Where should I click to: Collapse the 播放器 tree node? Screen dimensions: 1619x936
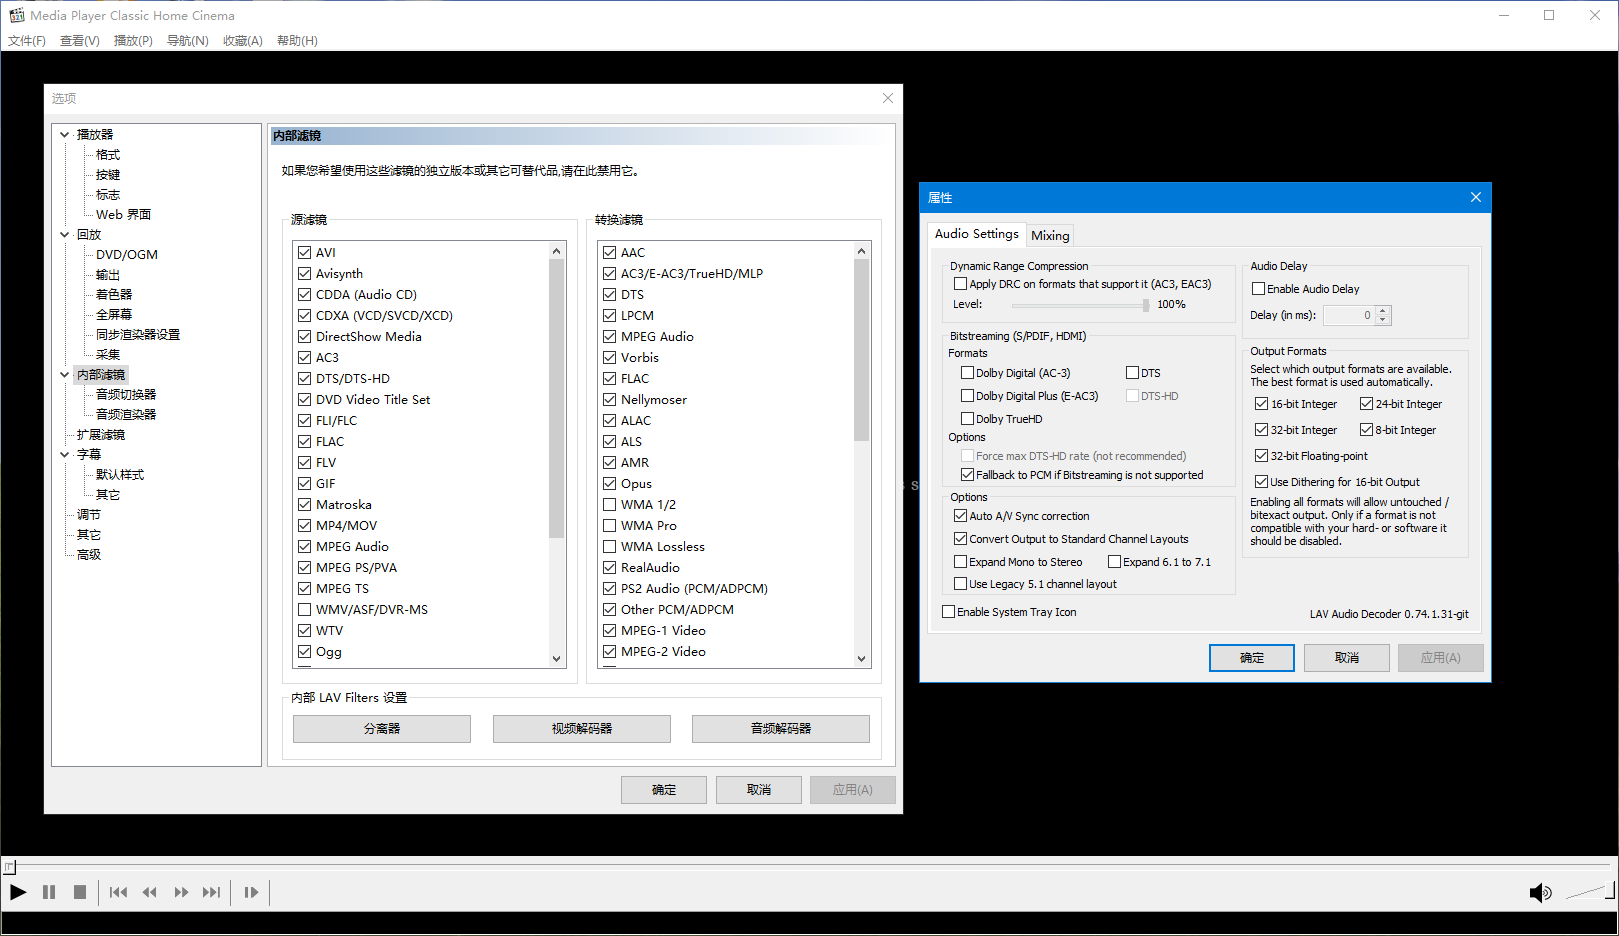click(x=65, y=134)
